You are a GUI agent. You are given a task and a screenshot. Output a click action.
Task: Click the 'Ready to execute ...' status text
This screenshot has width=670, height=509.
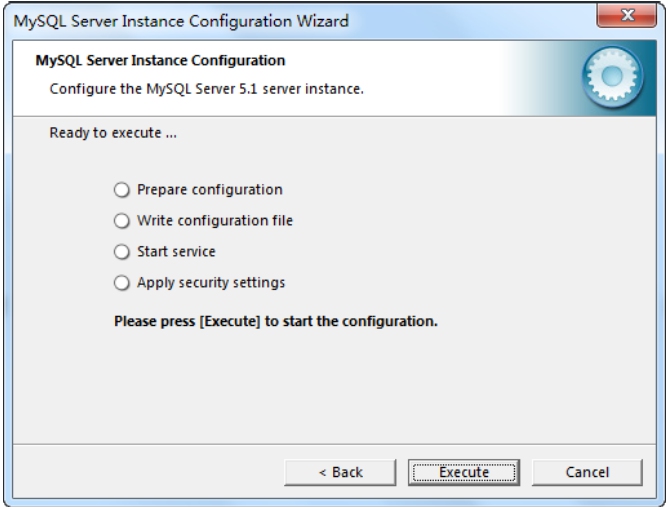[113, 133]
